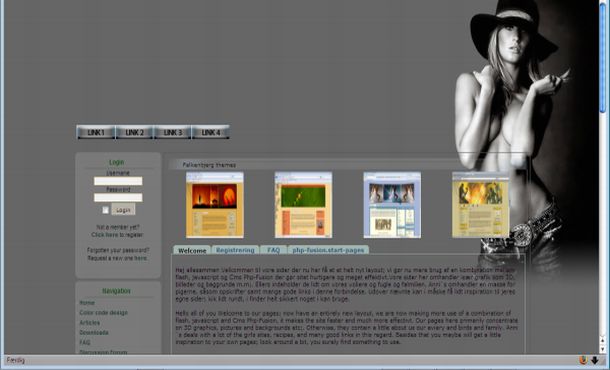Submit with the Login button
The width and height of the screenshot is (610, 370).
(x=123, y=209)
